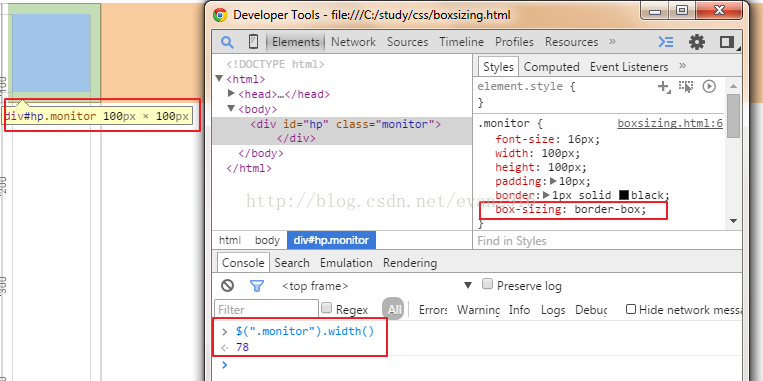
Task: Open the Search drawer tab
Action: [292, 263]
